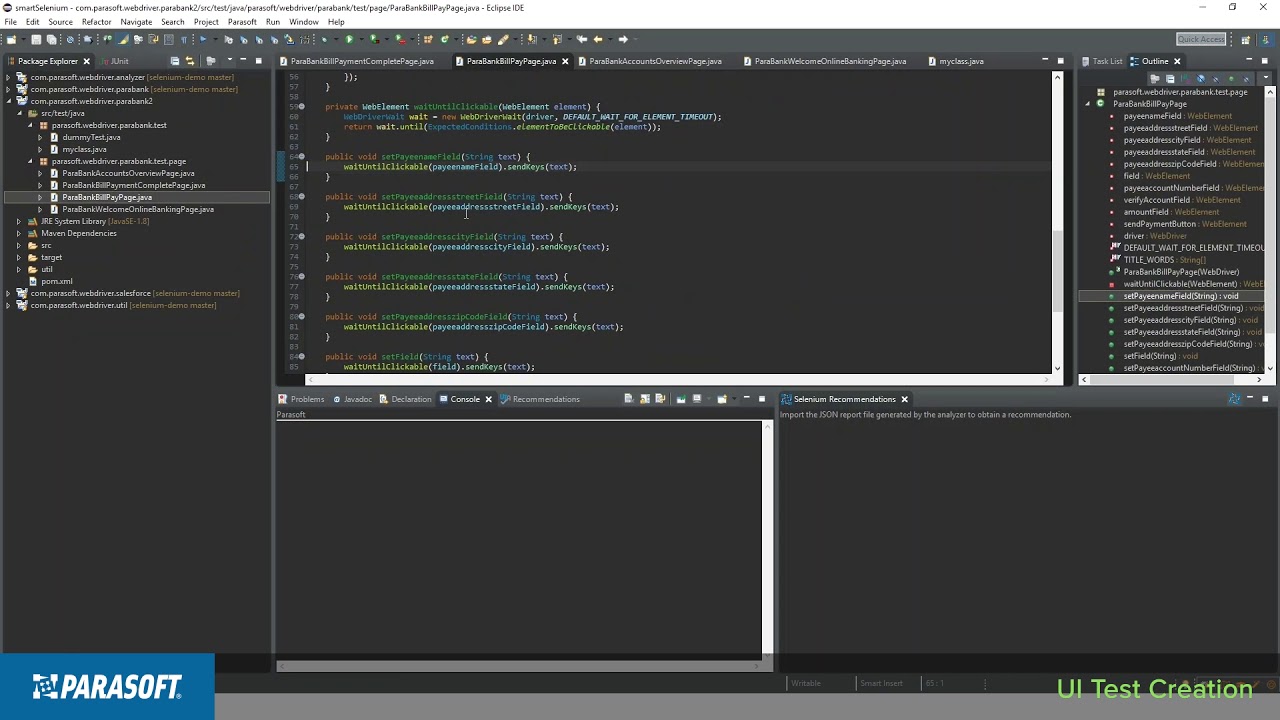Open the Open Perspective icon
This screenshot has height=720, width=1280.
(x=1245, y=40)
